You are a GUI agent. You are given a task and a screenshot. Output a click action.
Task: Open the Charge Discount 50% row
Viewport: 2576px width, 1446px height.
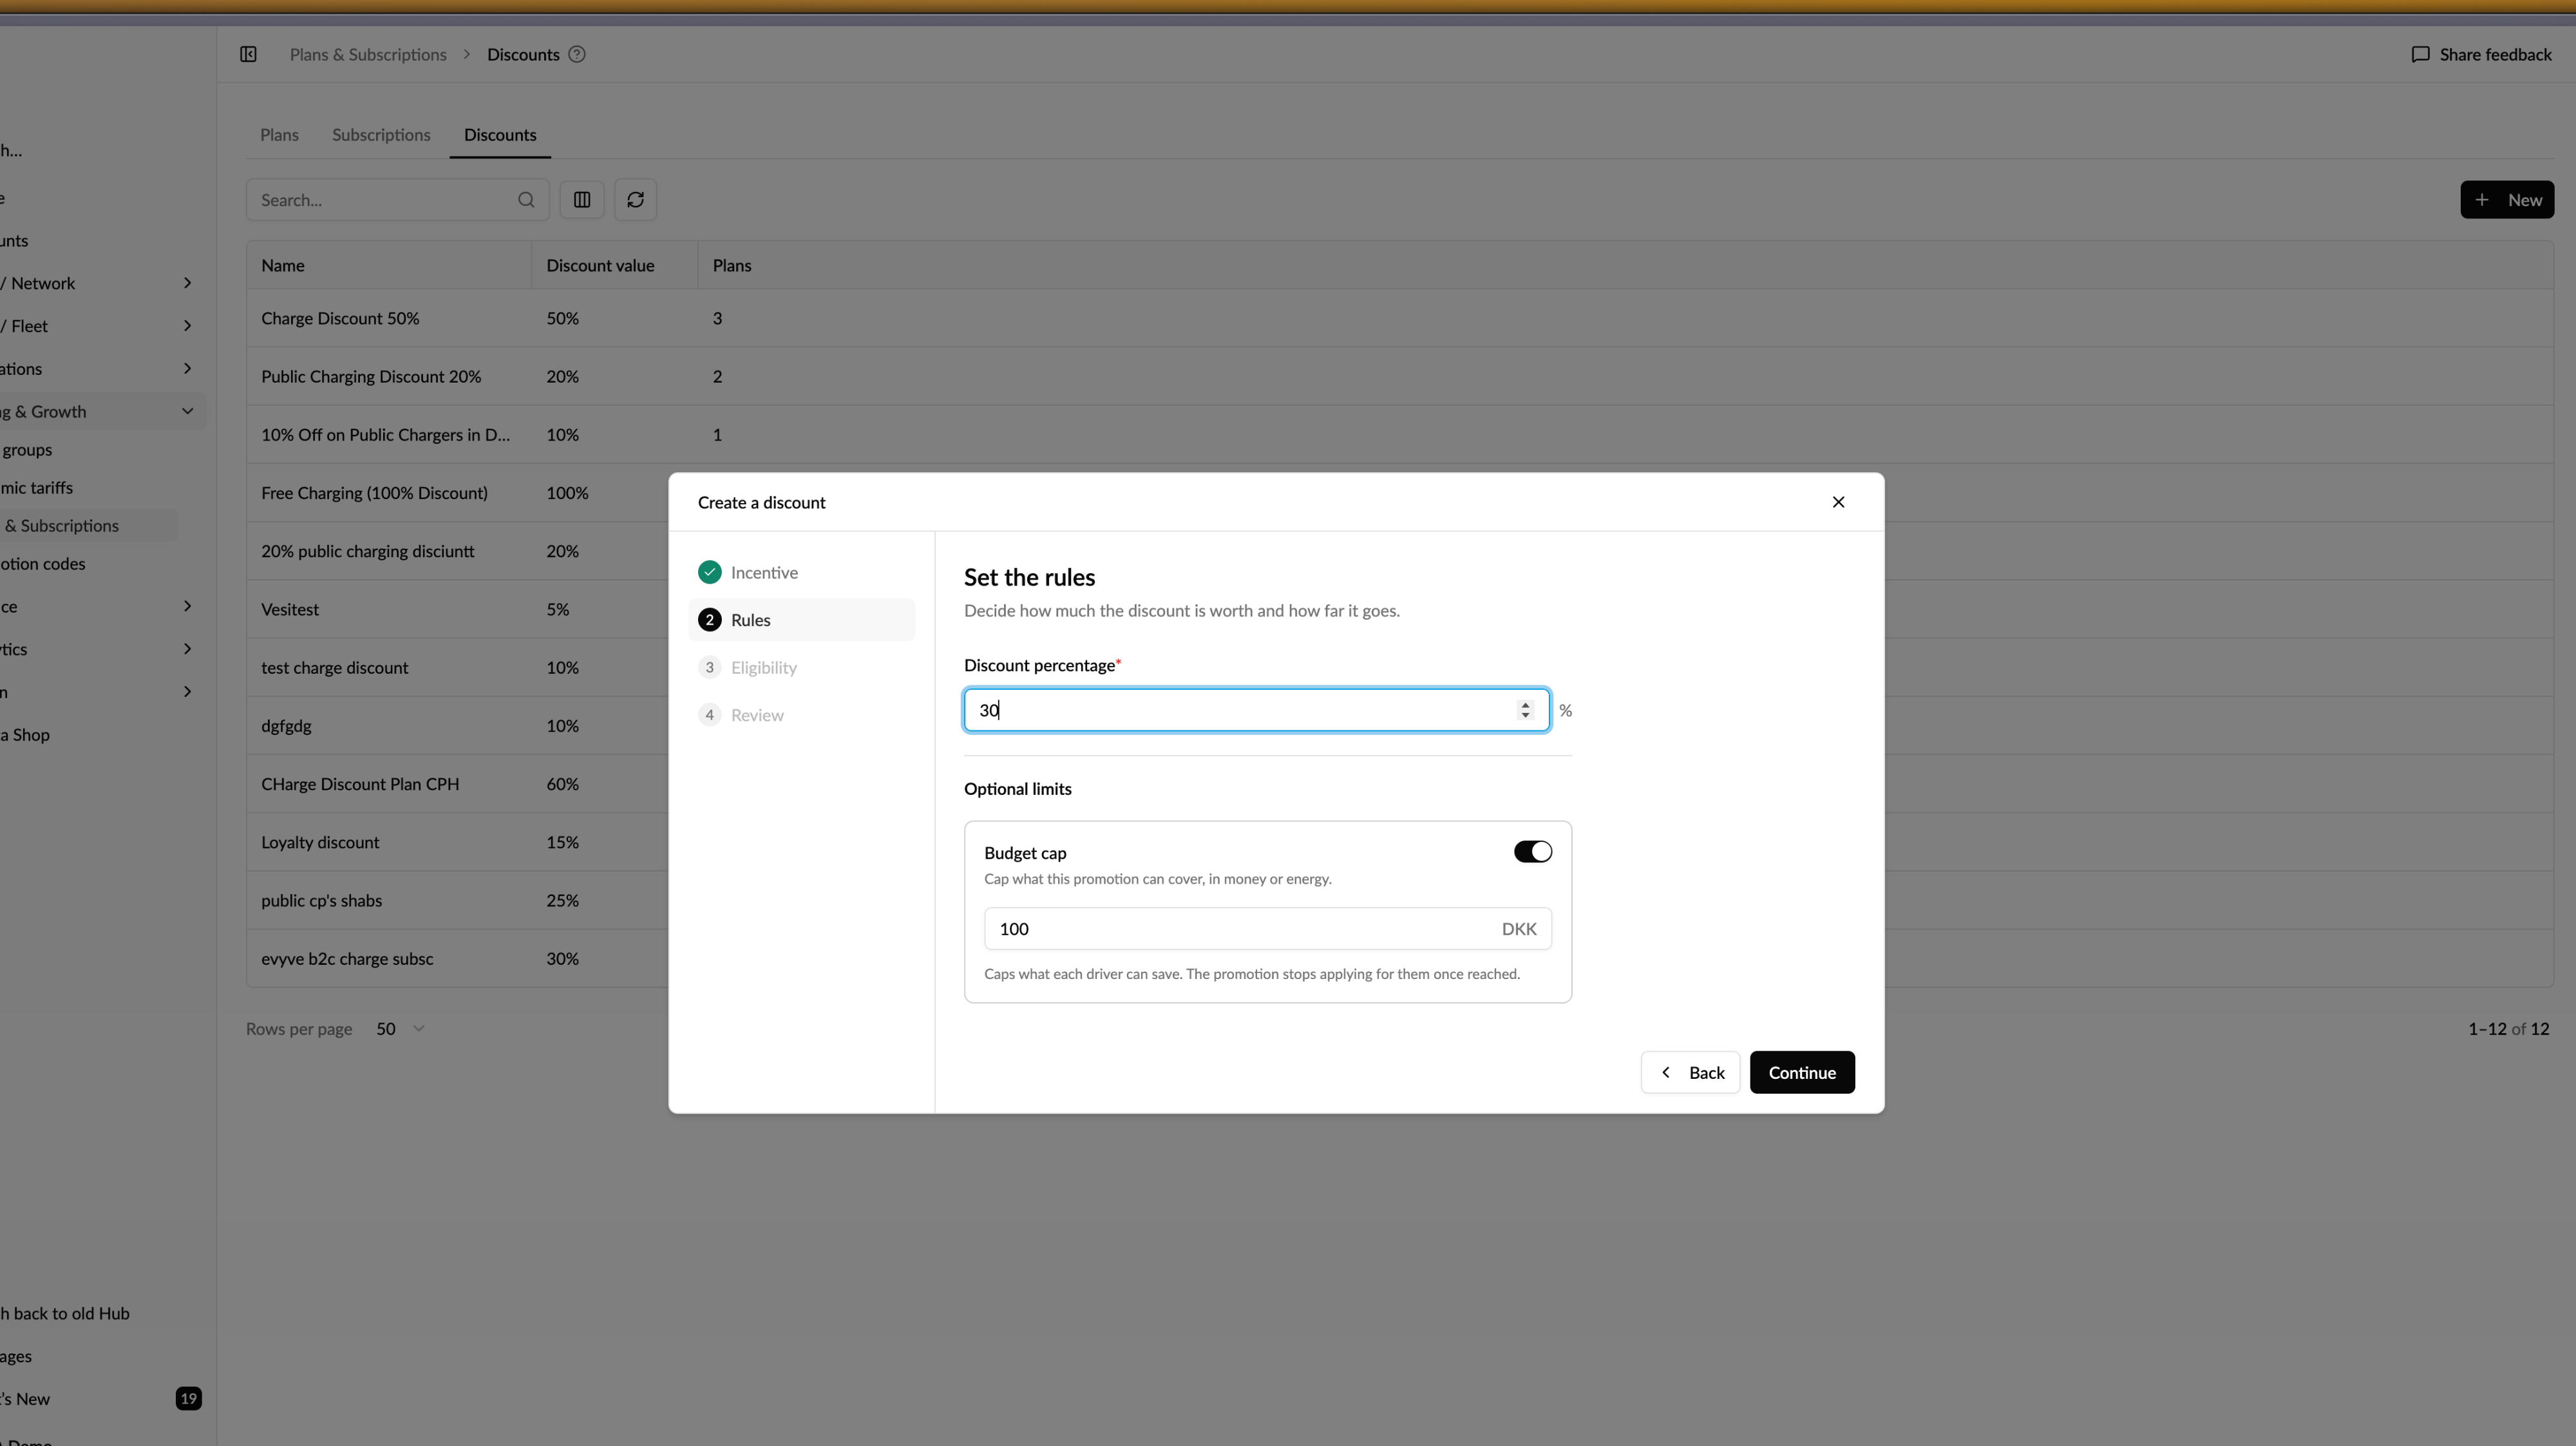point(1400,318)
